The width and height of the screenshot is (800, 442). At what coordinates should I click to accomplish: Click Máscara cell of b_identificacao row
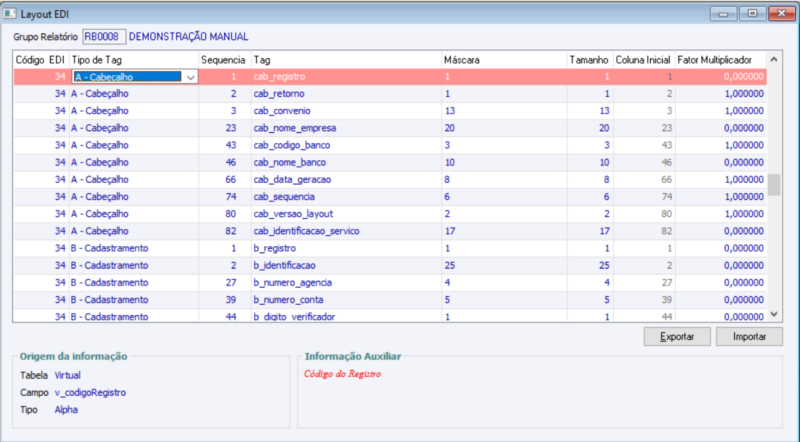pyautogui.click(x=504, y=265)
